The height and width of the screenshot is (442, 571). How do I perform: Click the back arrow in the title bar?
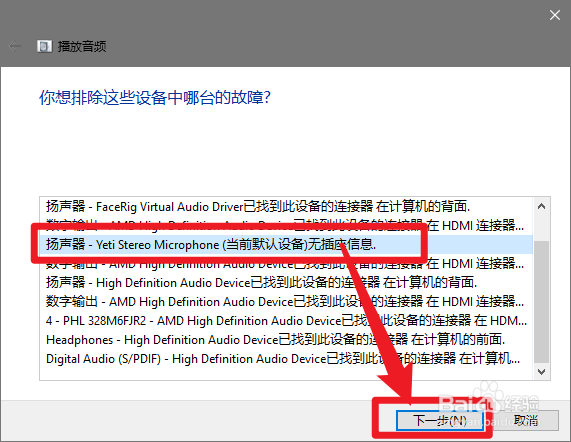pos(15,46)
